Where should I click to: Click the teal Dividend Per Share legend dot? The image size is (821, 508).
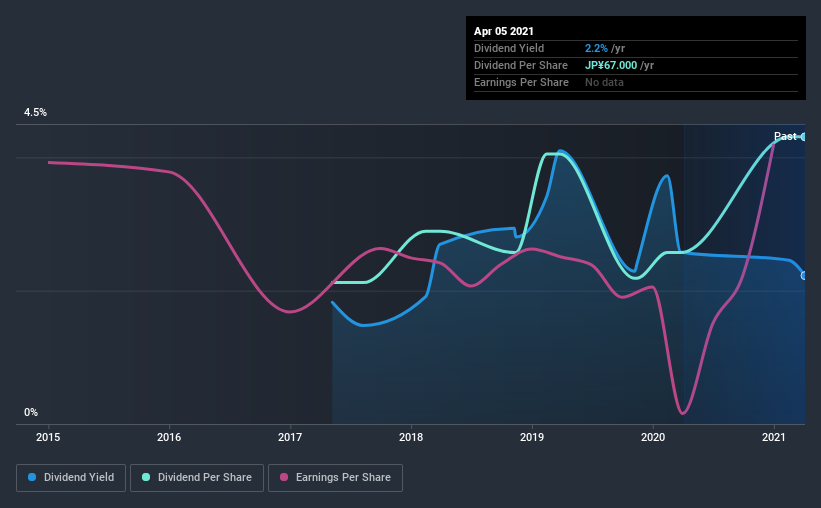[146, 477]
